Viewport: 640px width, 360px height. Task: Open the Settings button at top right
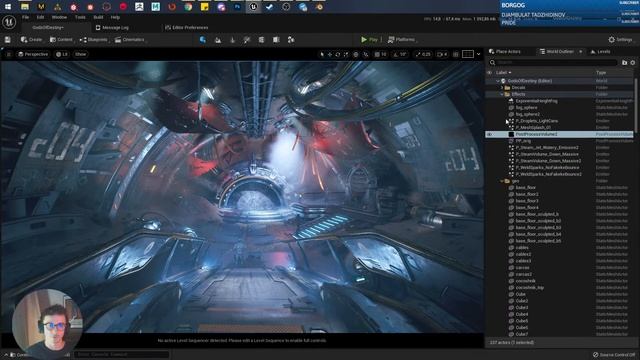point(620,40)
